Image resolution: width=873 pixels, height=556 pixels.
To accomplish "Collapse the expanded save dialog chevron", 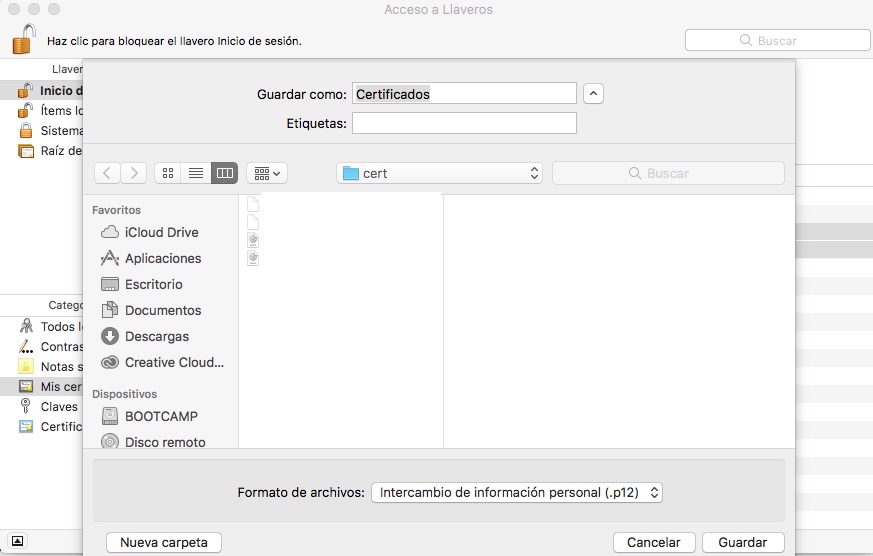I will pyautogui.click(x=593, y=93).
